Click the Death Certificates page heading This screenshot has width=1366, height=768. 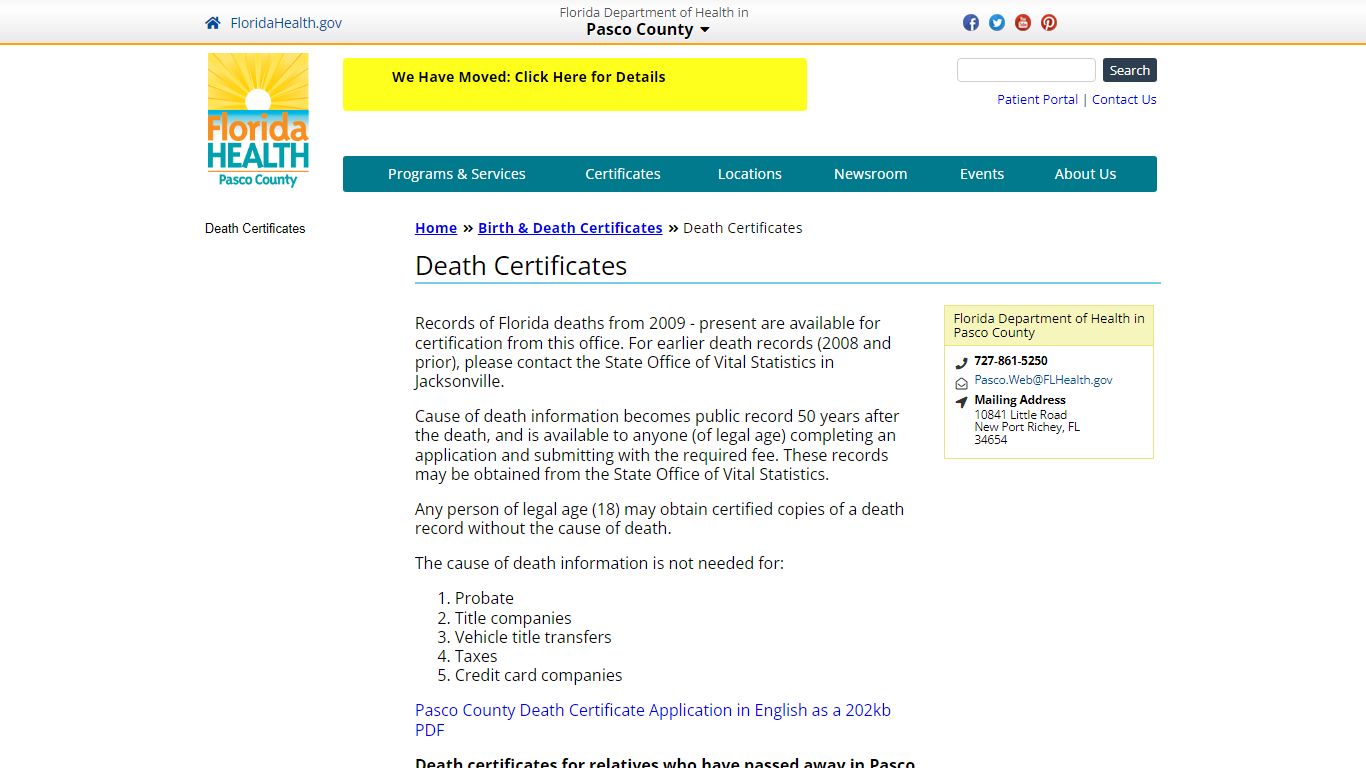521,266
